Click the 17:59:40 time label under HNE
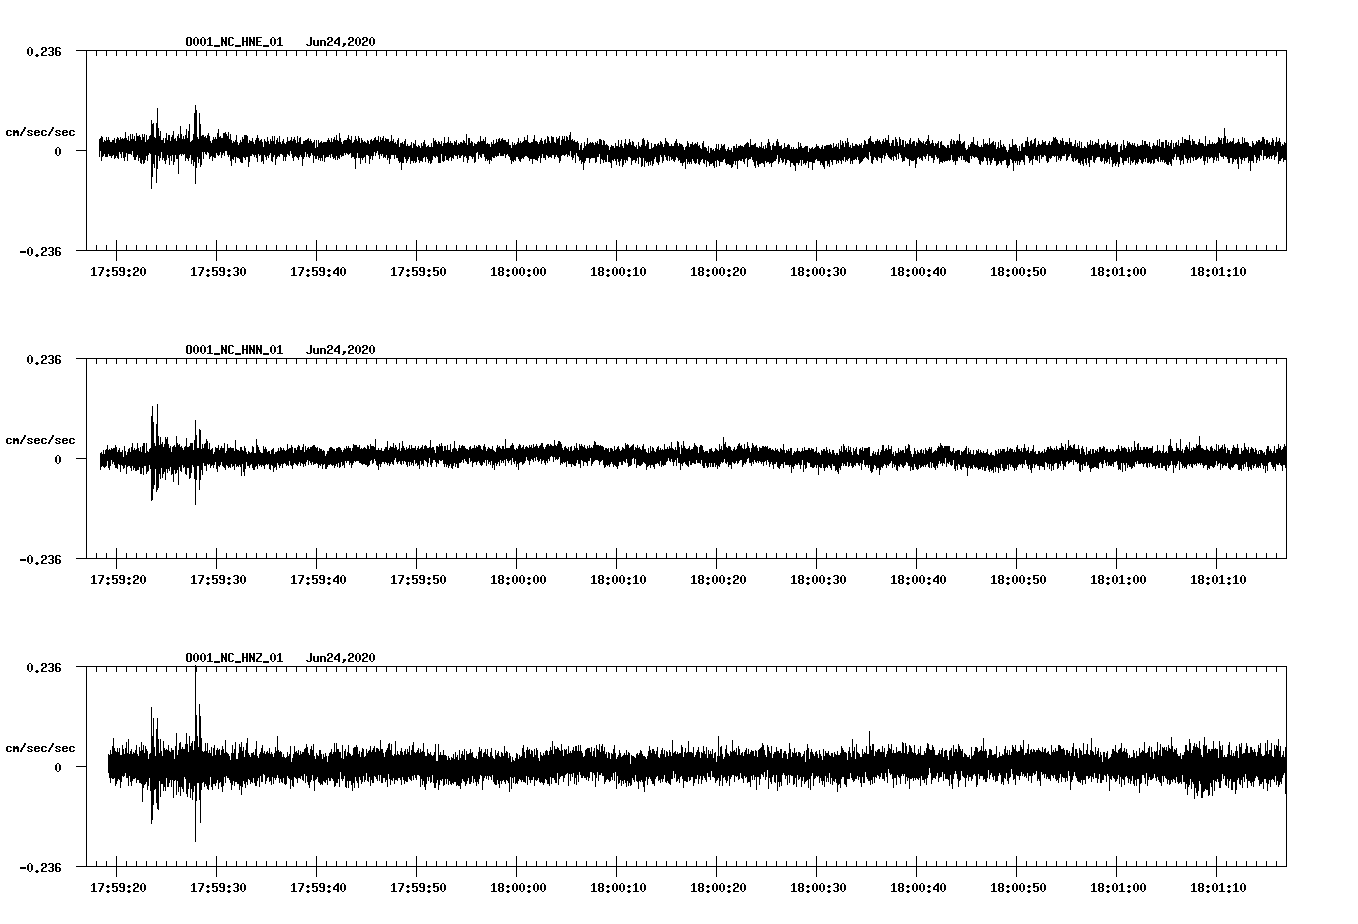 318,271
